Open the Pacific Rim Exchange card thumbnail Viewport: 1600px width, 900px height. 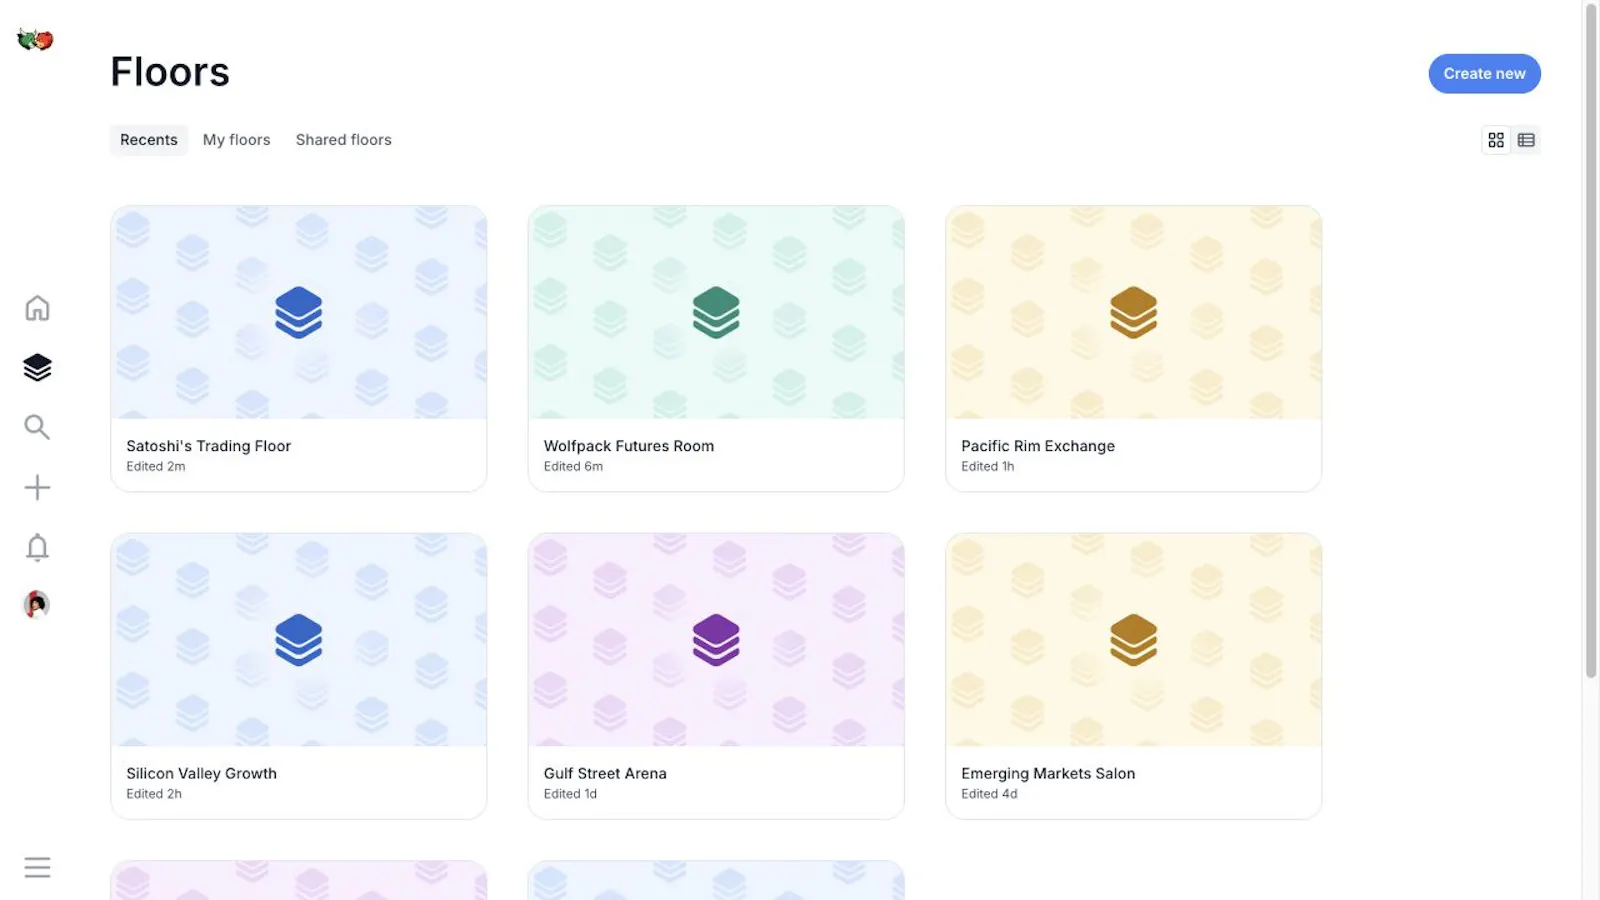pos(1133,313)
